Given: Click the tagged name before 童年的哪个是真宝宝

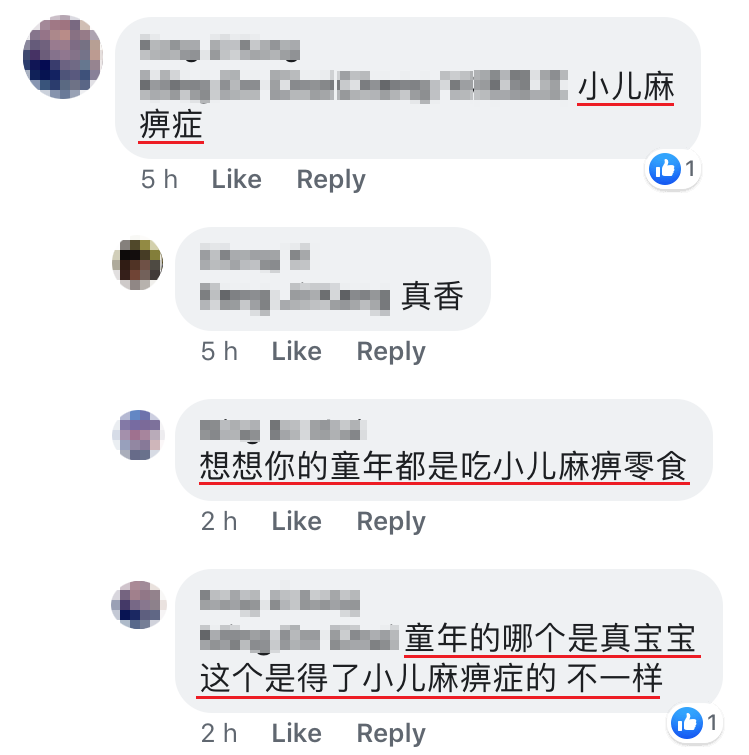Looking at the screenshot, I should click(x=299, y=638).
